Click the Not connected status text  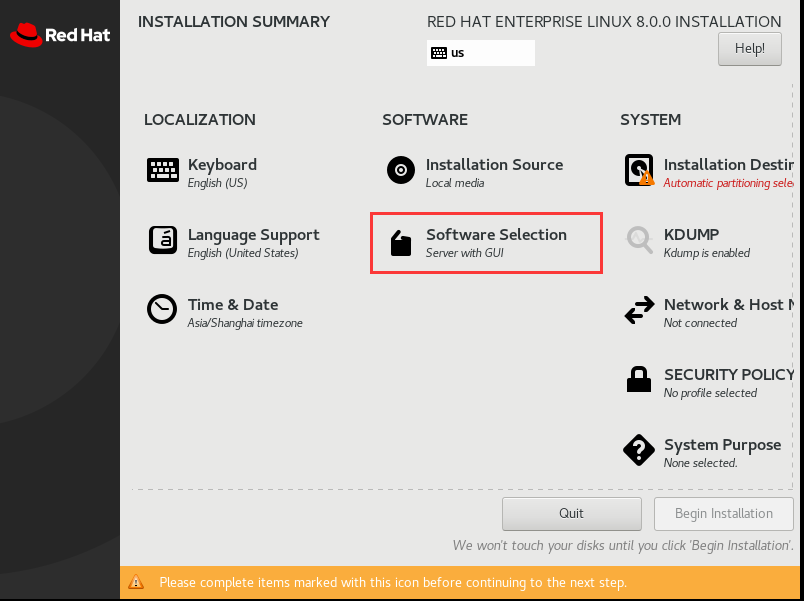(x=700, y=323)
